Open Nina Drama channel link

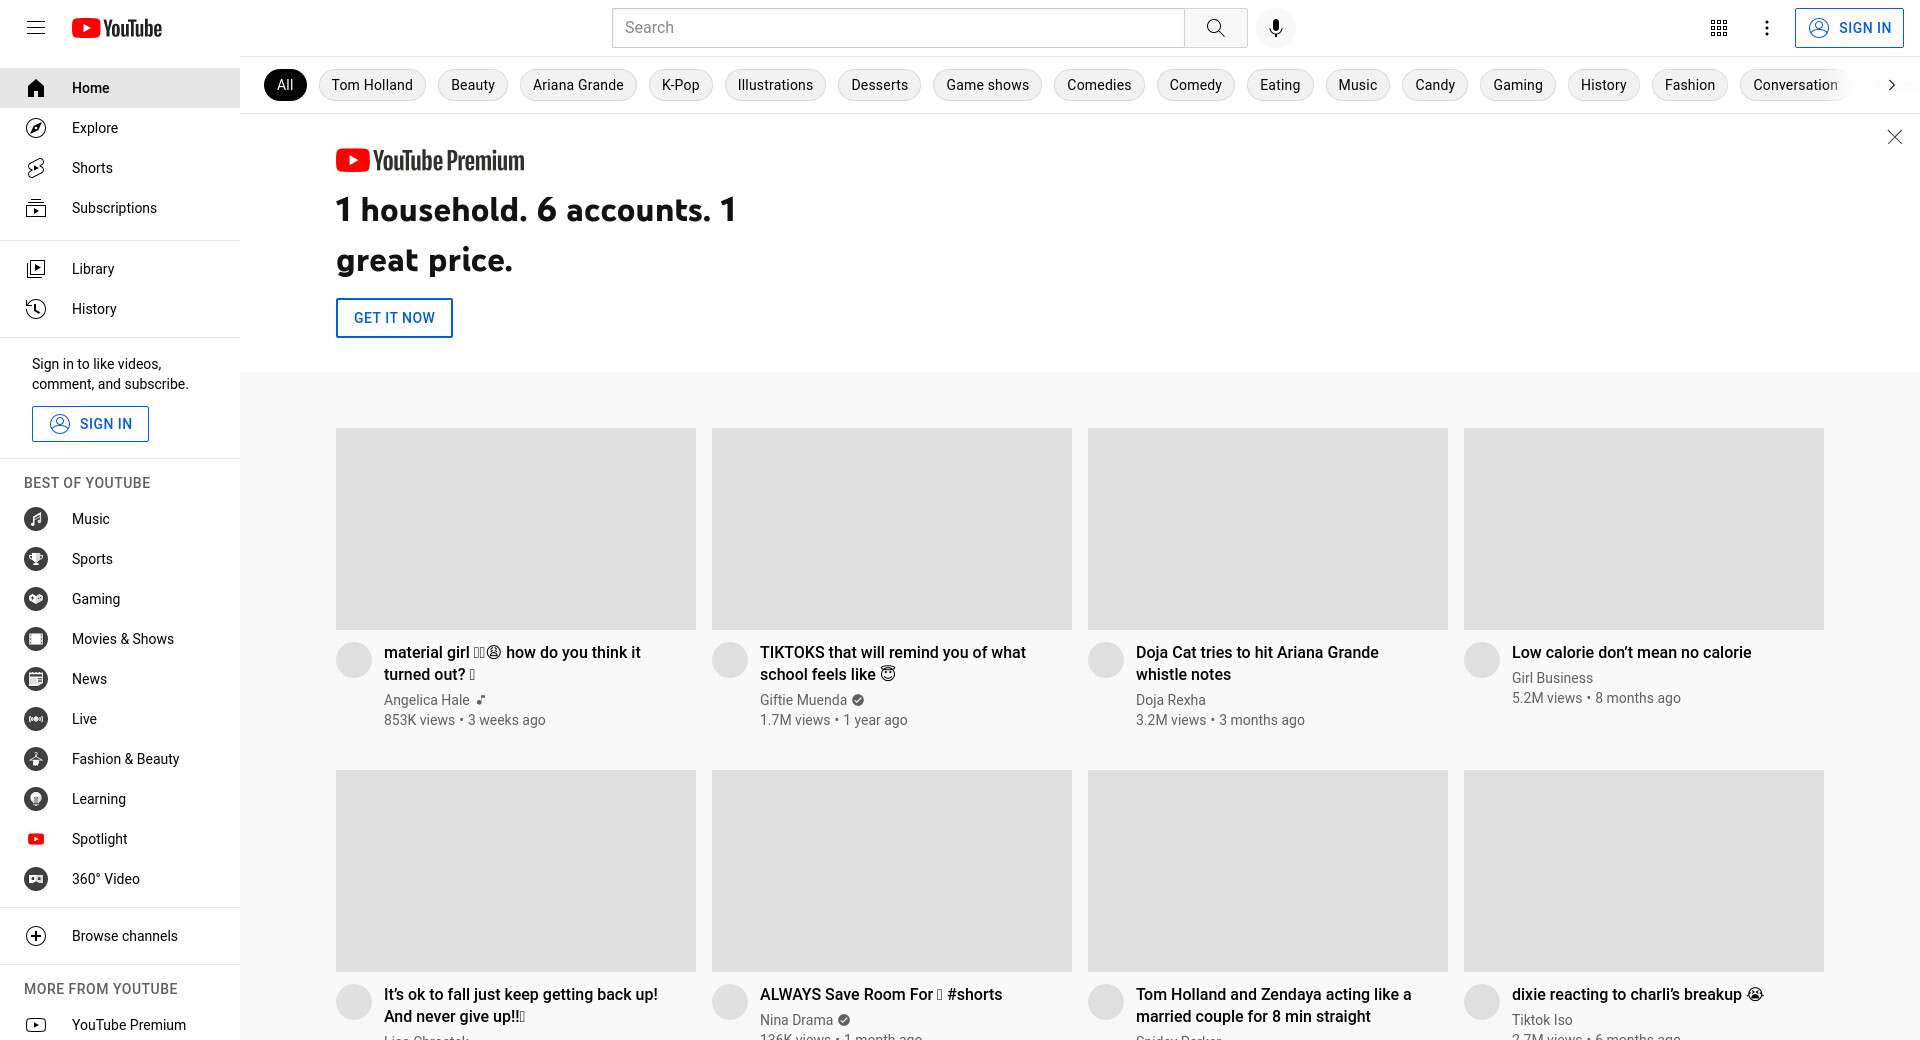(x=796, y=1020)
